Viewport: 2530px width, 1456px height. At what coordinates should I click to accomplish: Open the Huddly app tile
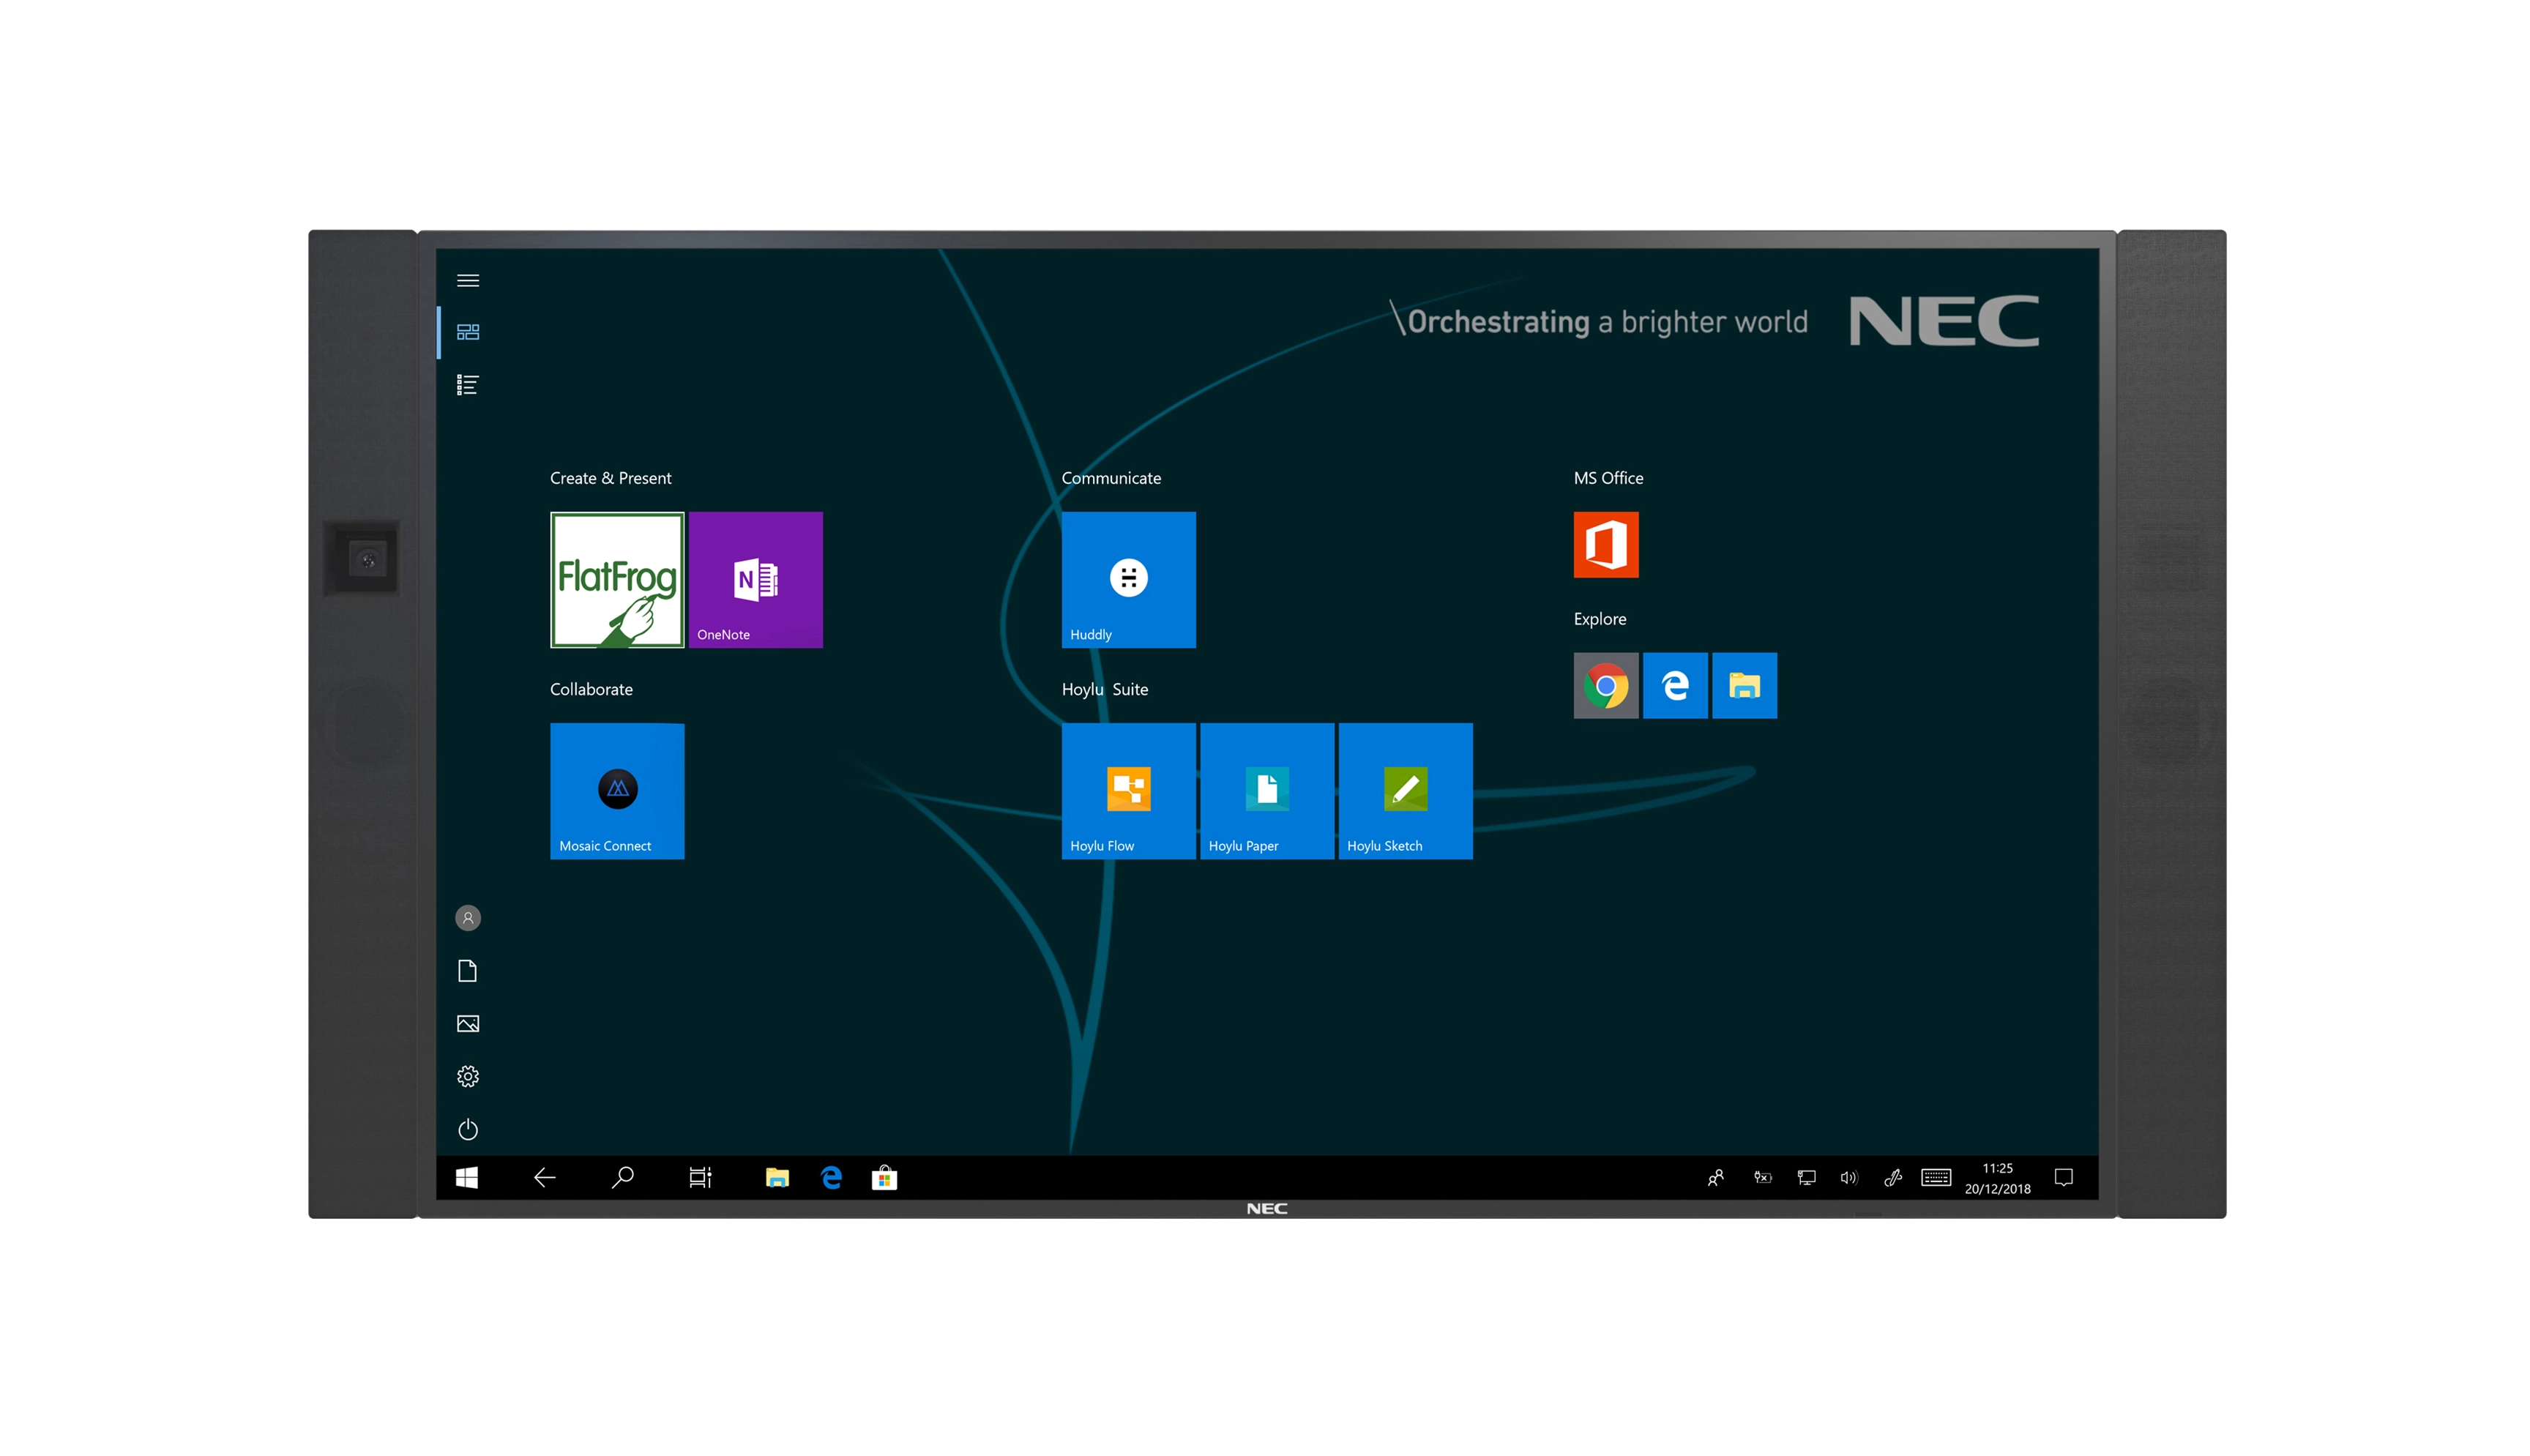1128,580
